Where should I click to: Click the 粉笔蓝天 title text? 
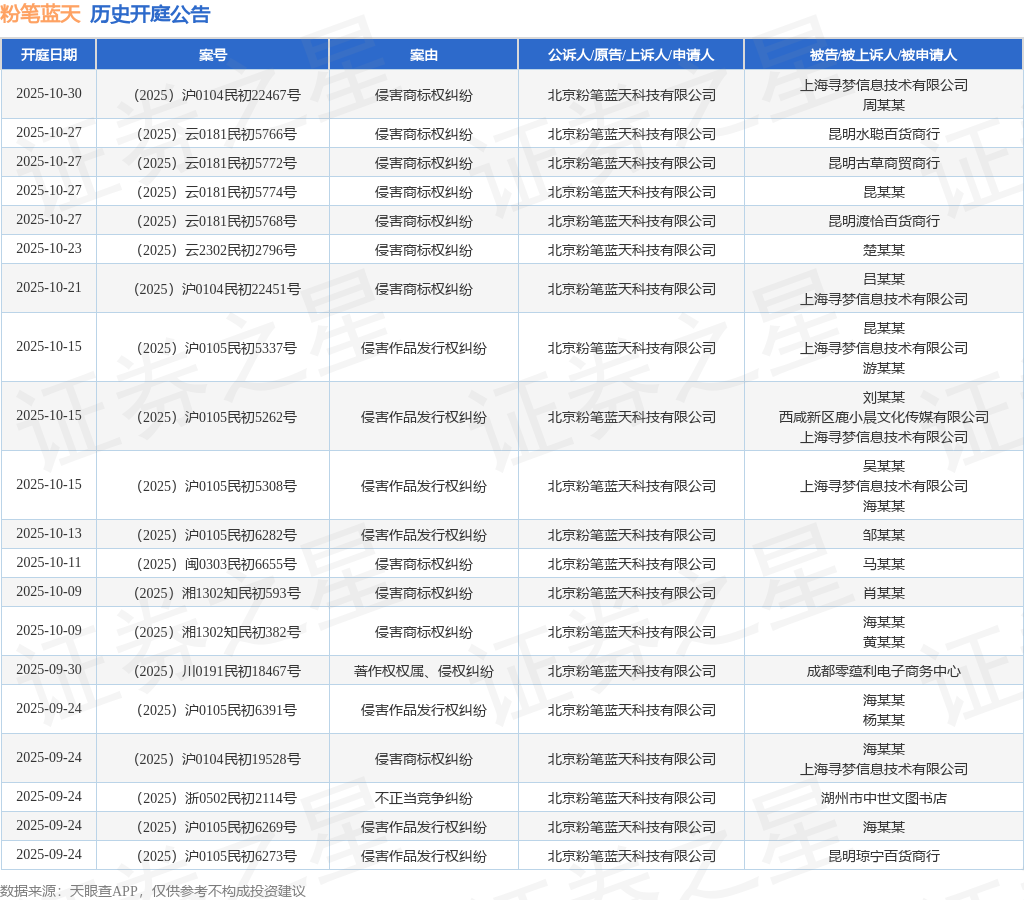click(x=40, y=14)
